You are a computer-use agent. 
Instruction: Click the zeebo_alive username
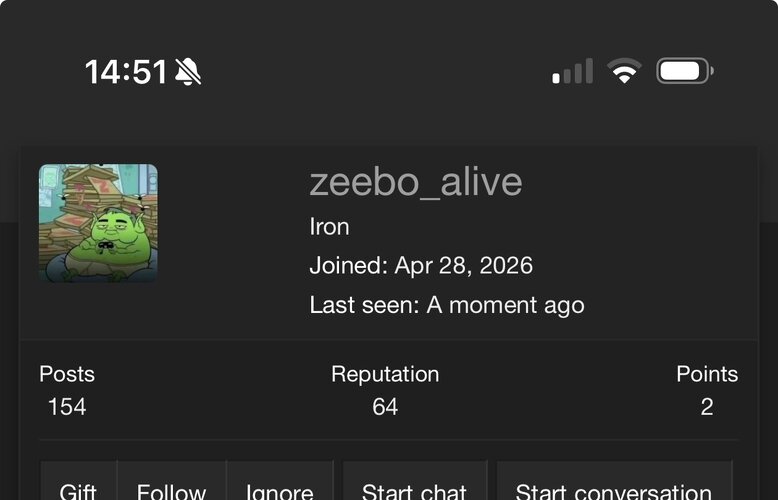coord(416,182)
